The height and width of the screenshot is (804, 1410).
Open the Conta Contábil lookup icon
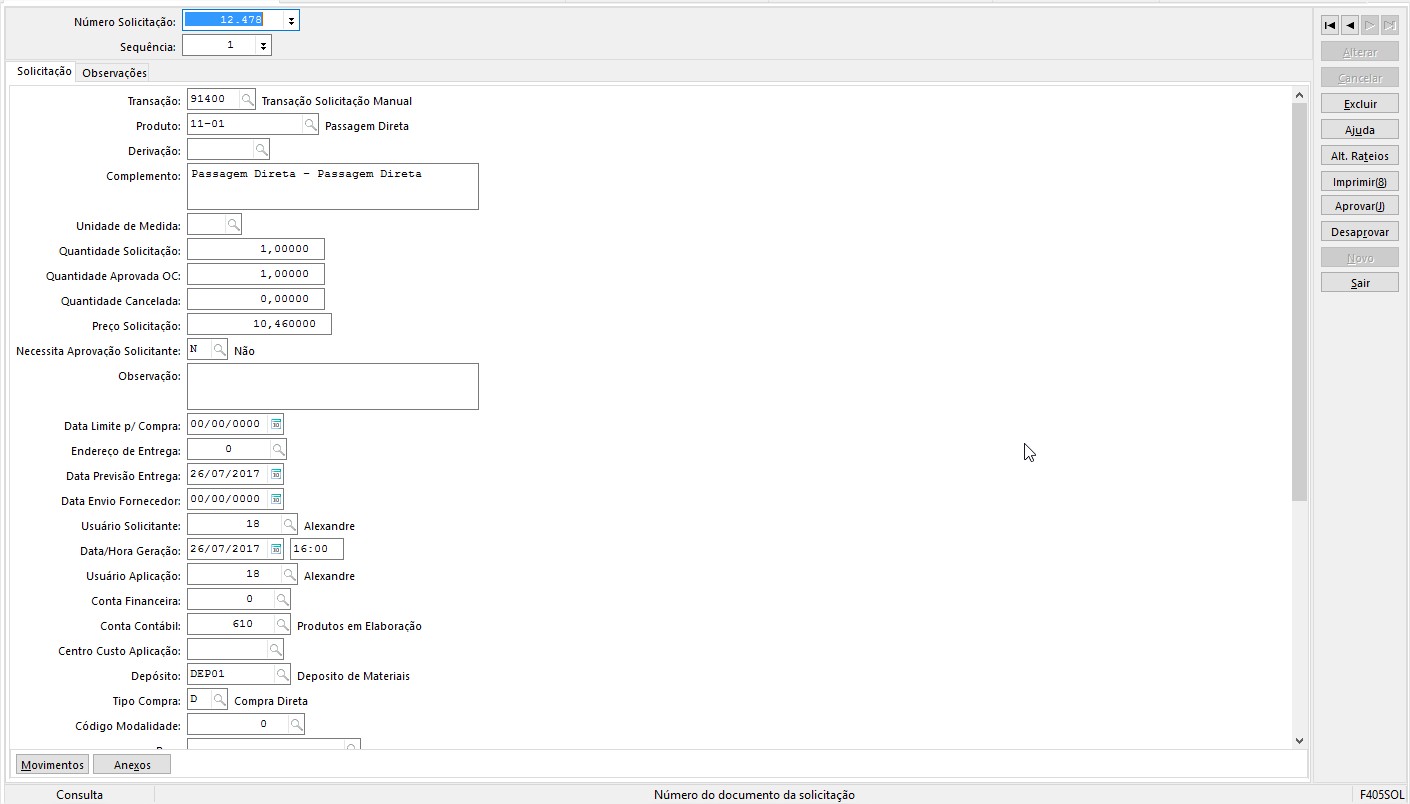pyautogui.click(x=283, y=625)
